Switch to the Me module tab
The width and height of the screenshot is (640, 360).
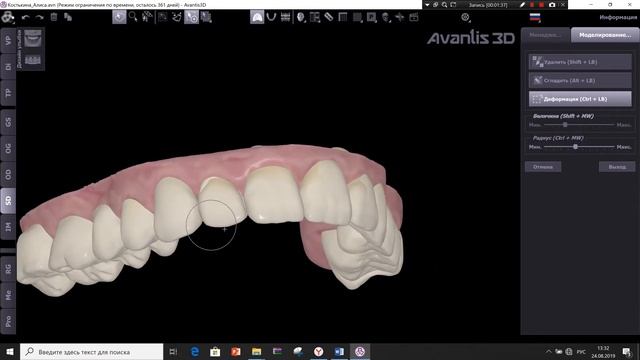click(x=8, y=295)
